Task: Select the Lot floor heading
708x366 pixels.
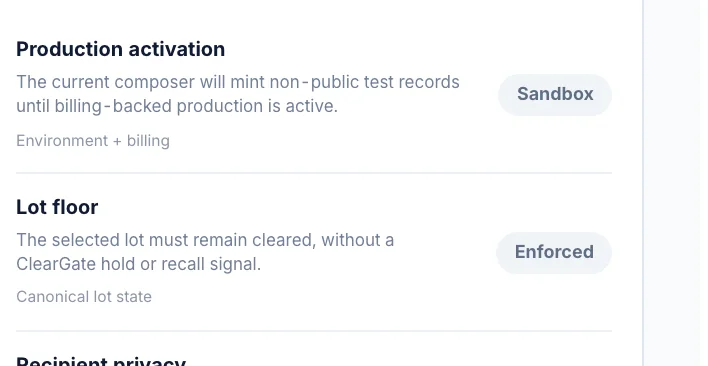Action: tap(57, 207)
